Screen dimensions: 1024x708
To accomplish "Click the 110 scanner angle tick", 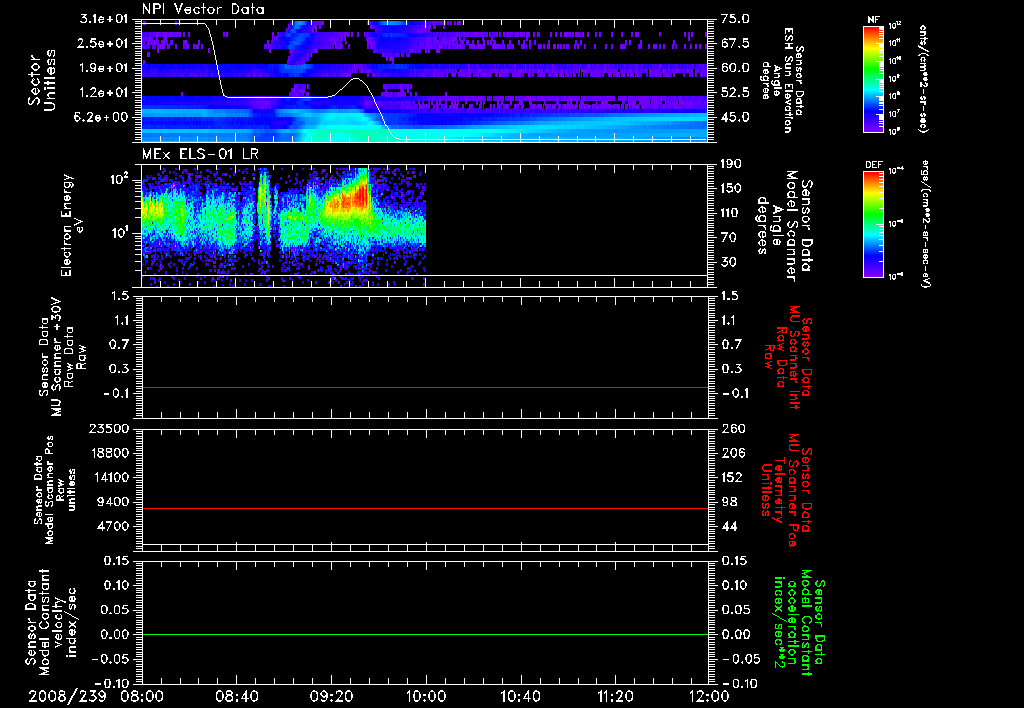I will pyautogui.click(x=731, y=213).
